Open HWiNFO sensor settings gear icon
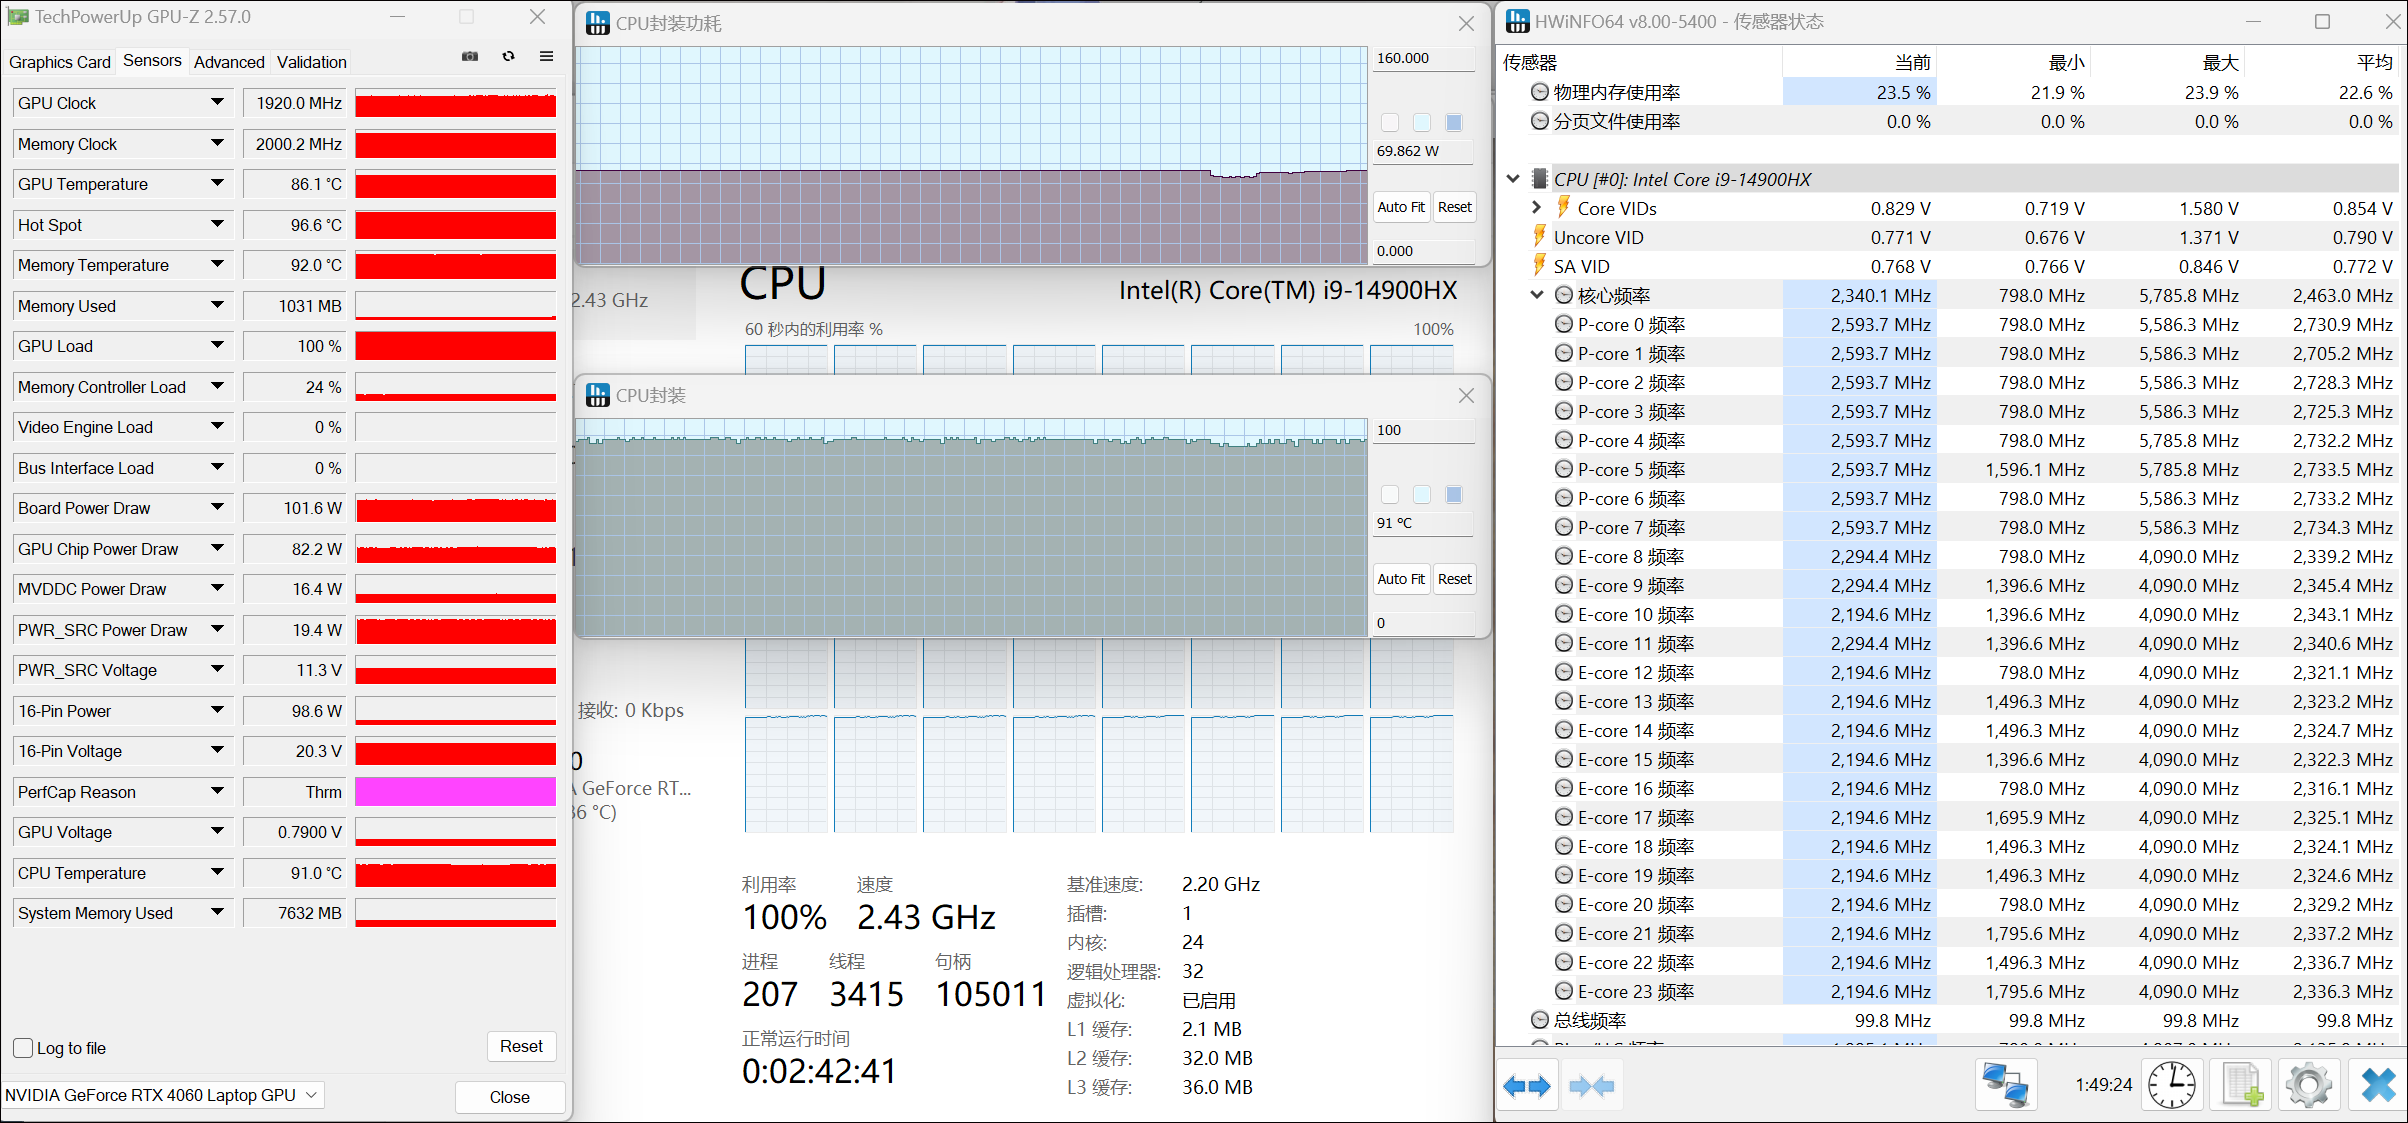This screenshot has height=1123, width=2408. click(2308, 1086)
